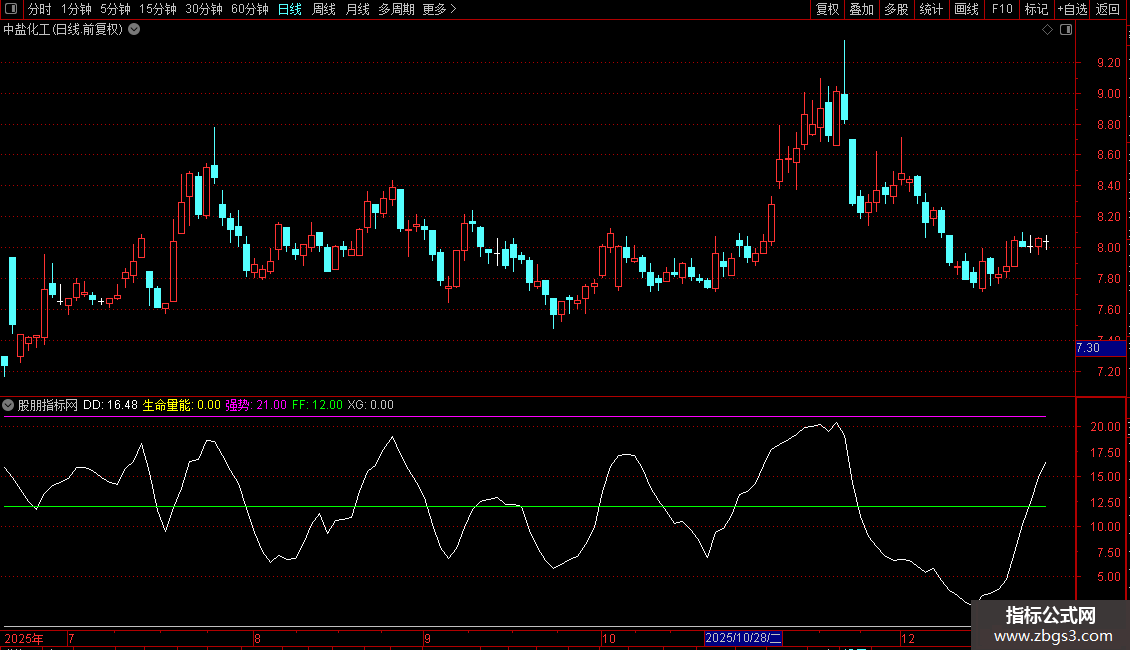The height and width of the screenshot is (650, 1130).
Task: Switch to the 分时 tab
Action: click(40, 9)
